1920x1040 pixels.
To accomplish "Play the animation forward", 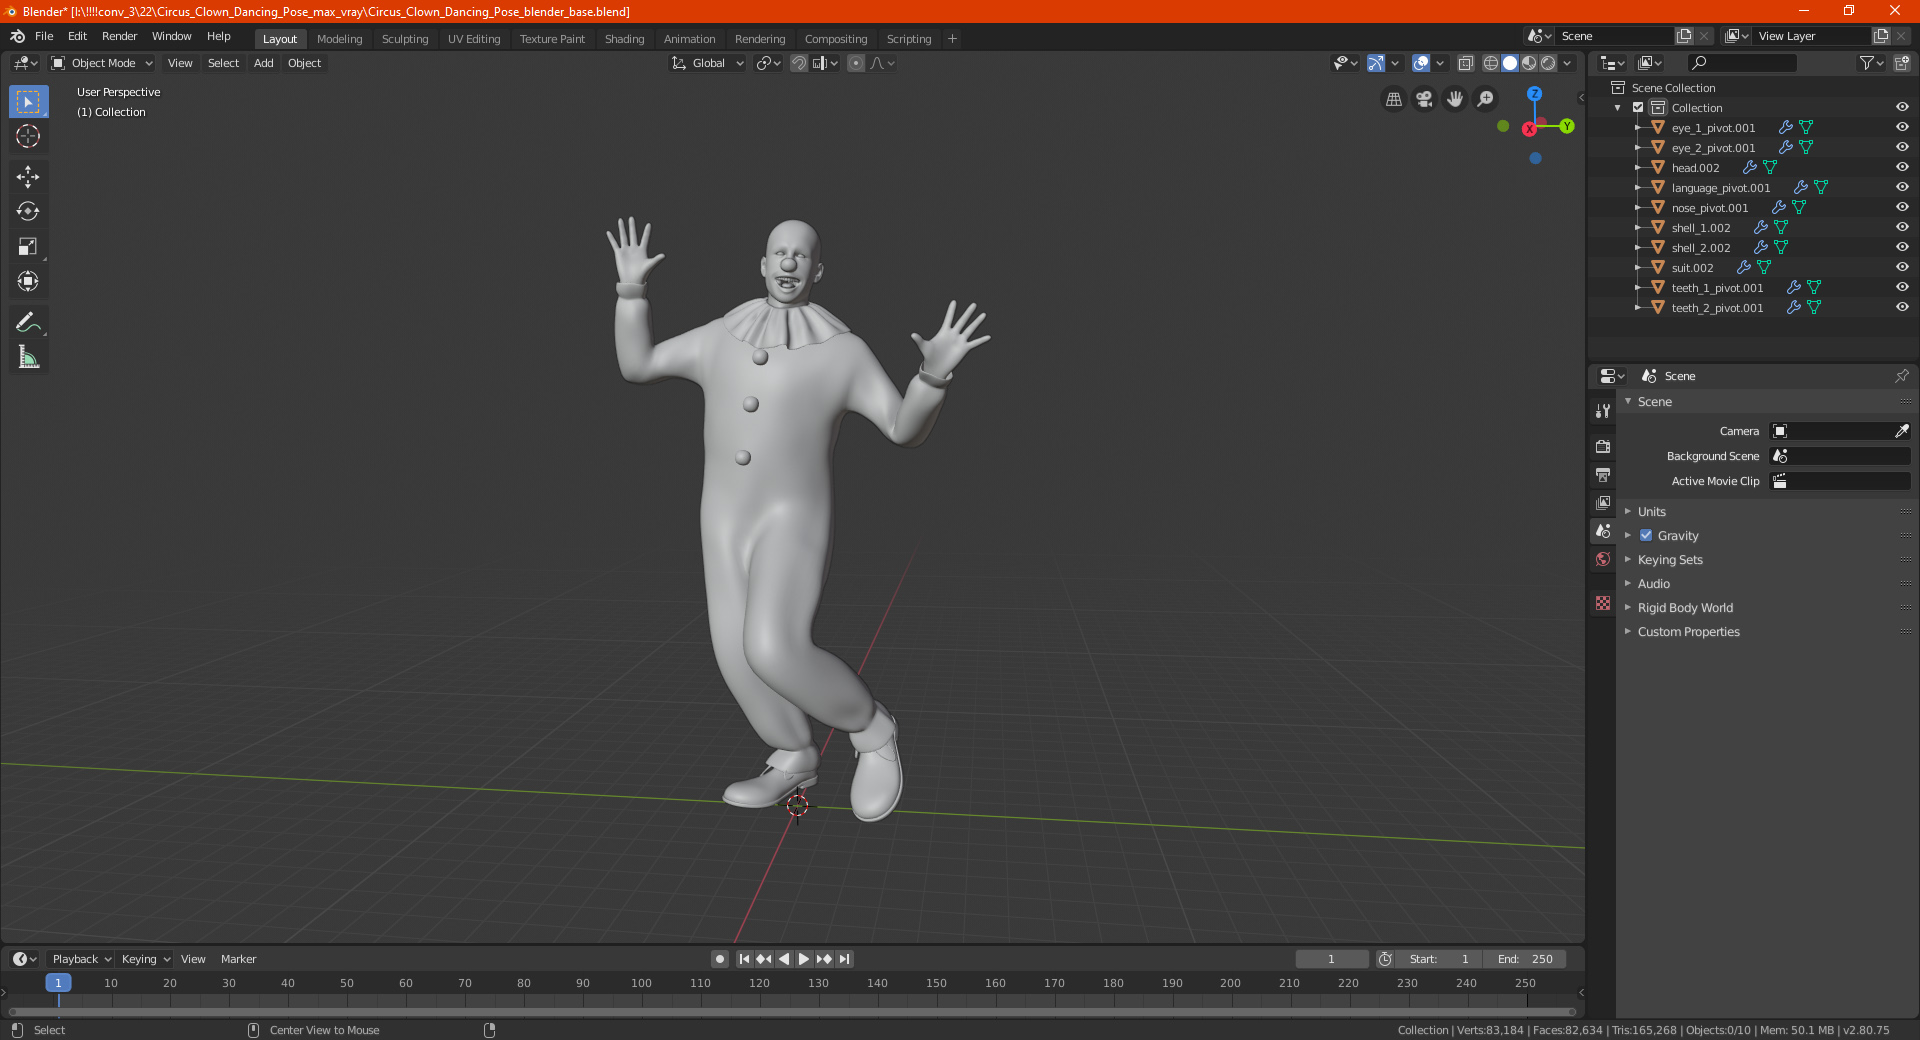I will pyautogui.click(x=804, y=959).
